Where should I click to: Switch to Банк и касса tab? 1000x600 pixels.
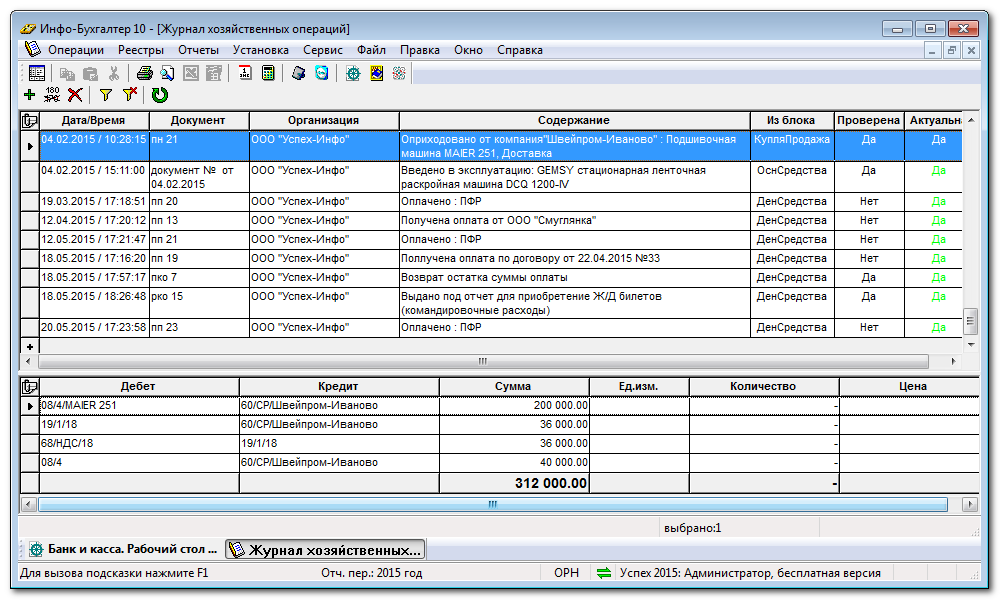pyautogui.click(x=120, y=550)
